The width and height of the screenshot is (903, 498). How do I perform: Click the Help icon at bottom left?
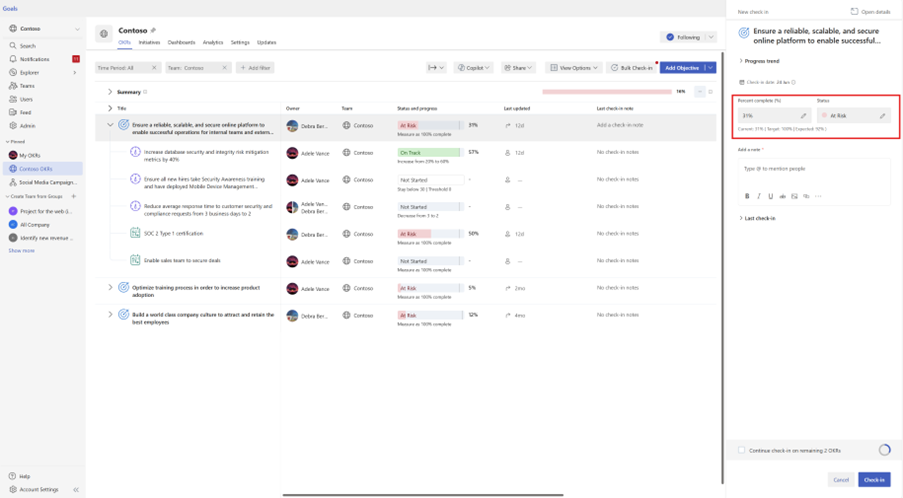click(x=13, y=476)
